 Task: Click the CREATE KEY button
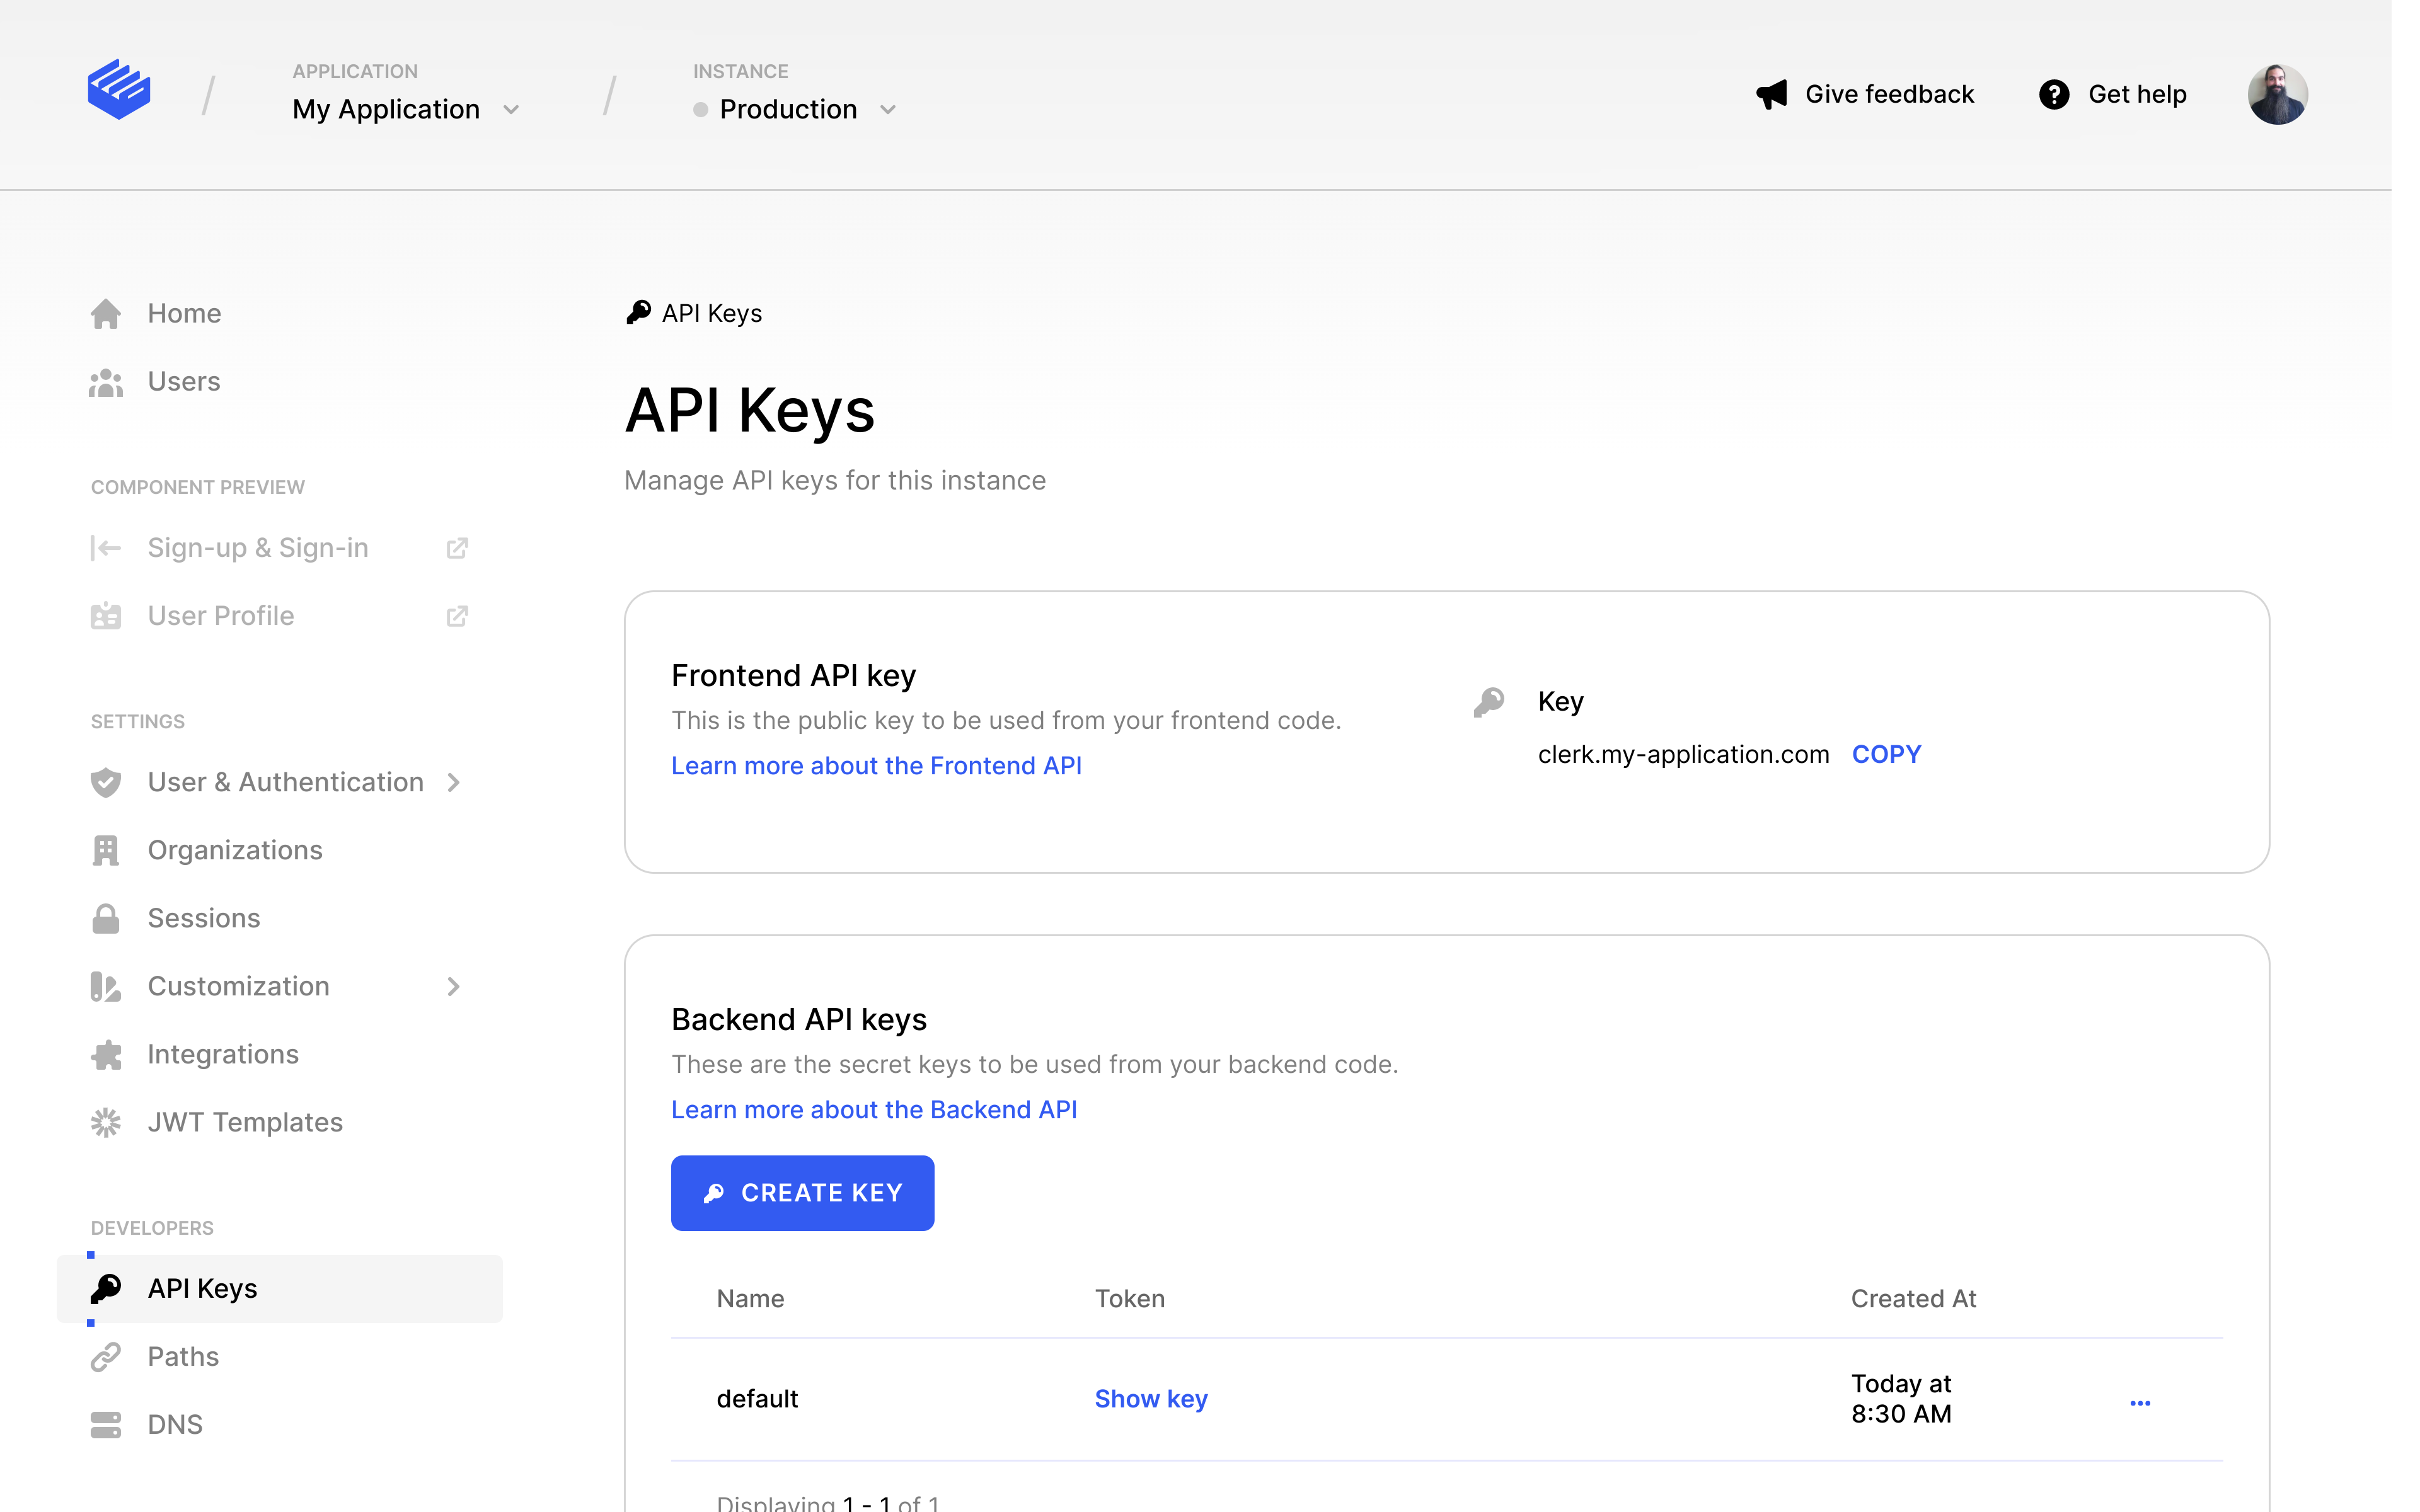(802, 1193)
